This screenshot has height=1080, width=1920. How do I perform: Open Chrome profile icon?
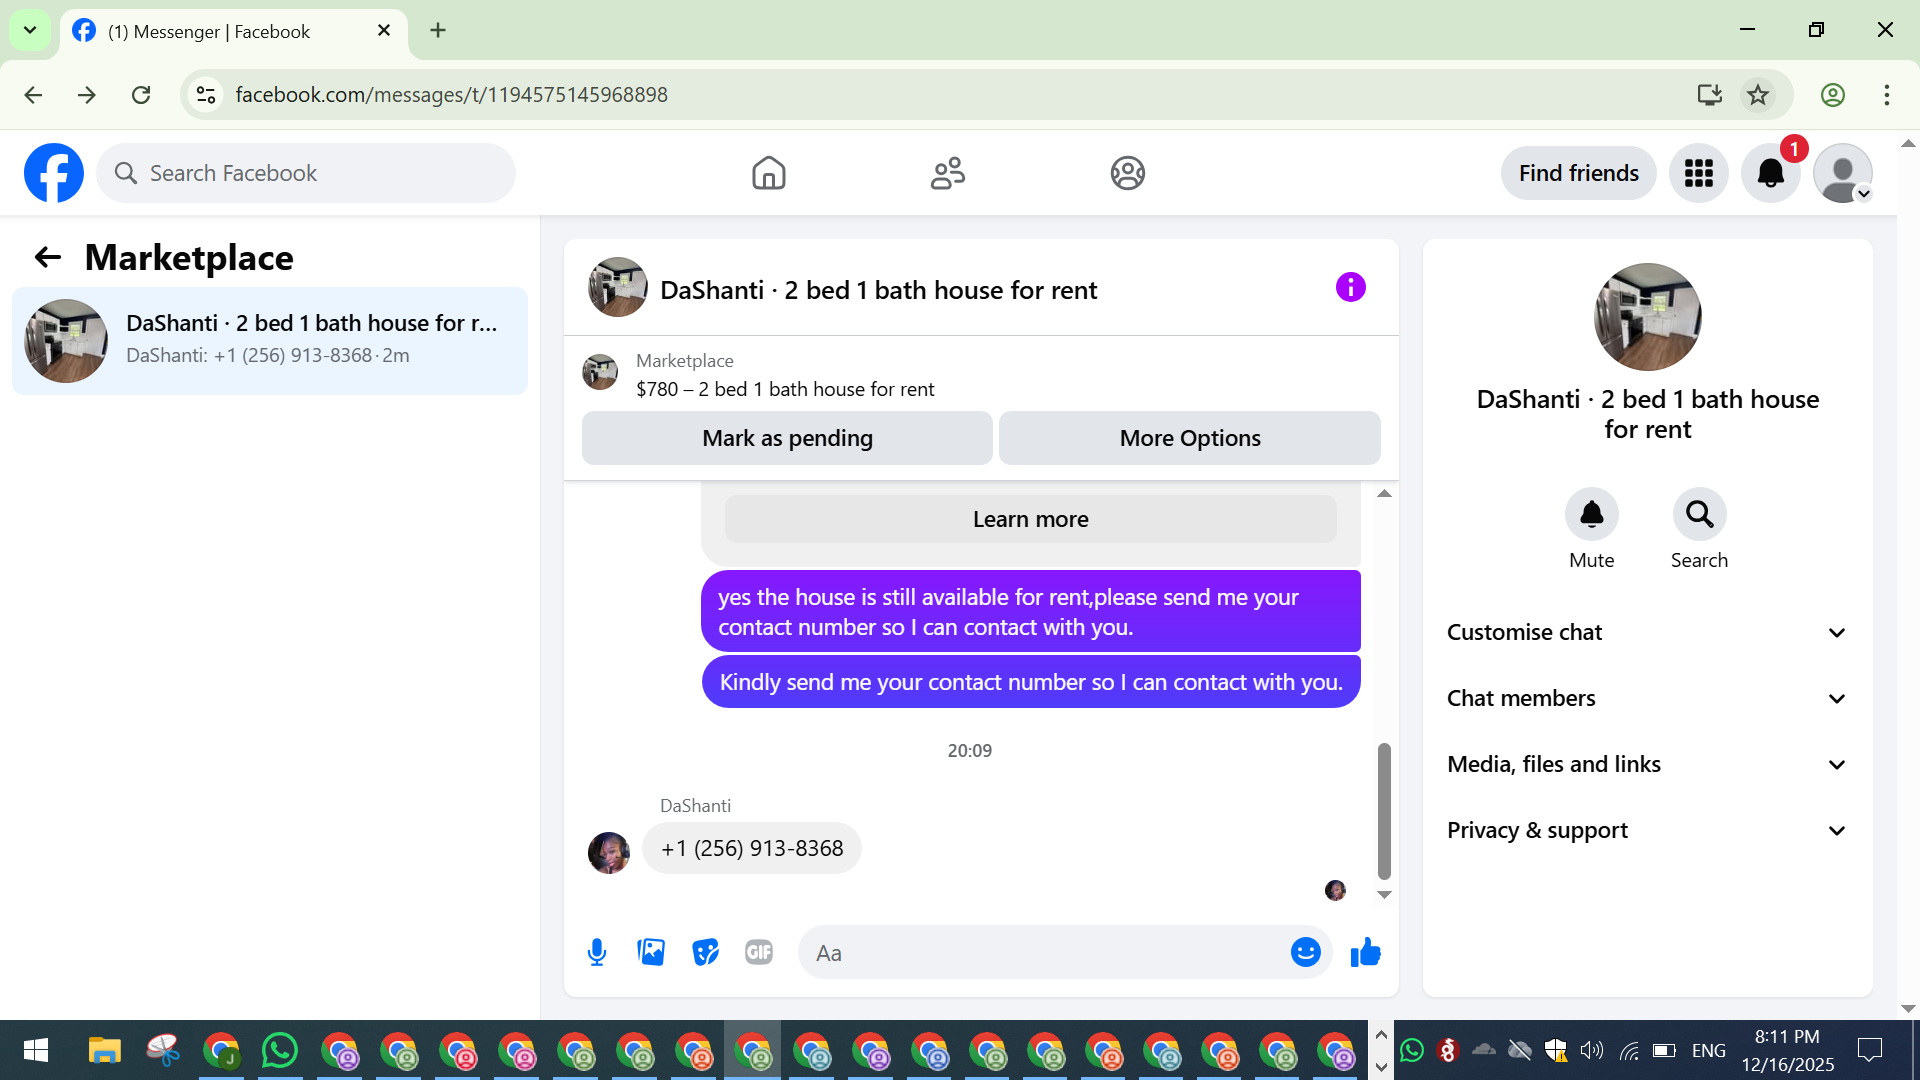[x=1833, y=95]
